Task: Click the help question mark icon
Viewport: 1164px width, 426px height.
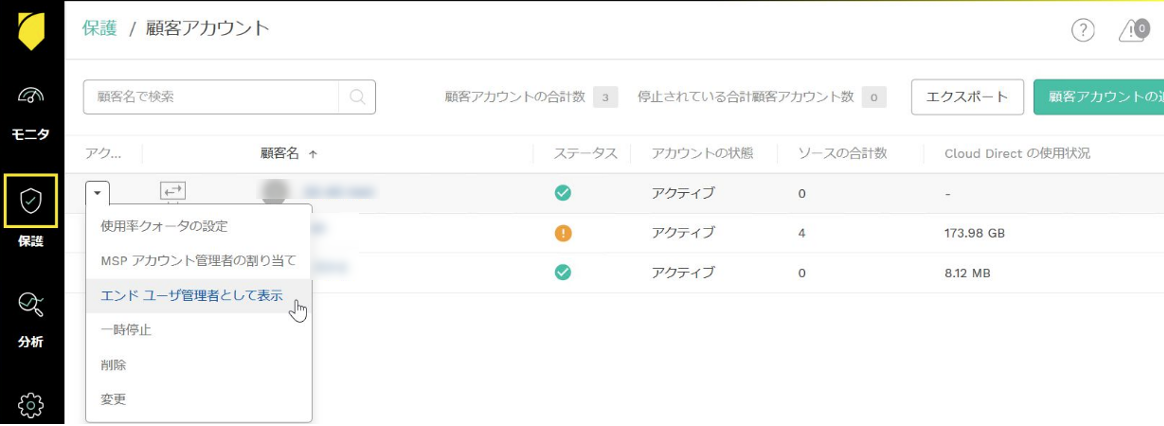Action: pyautogui.click(x=1082, y=30)
